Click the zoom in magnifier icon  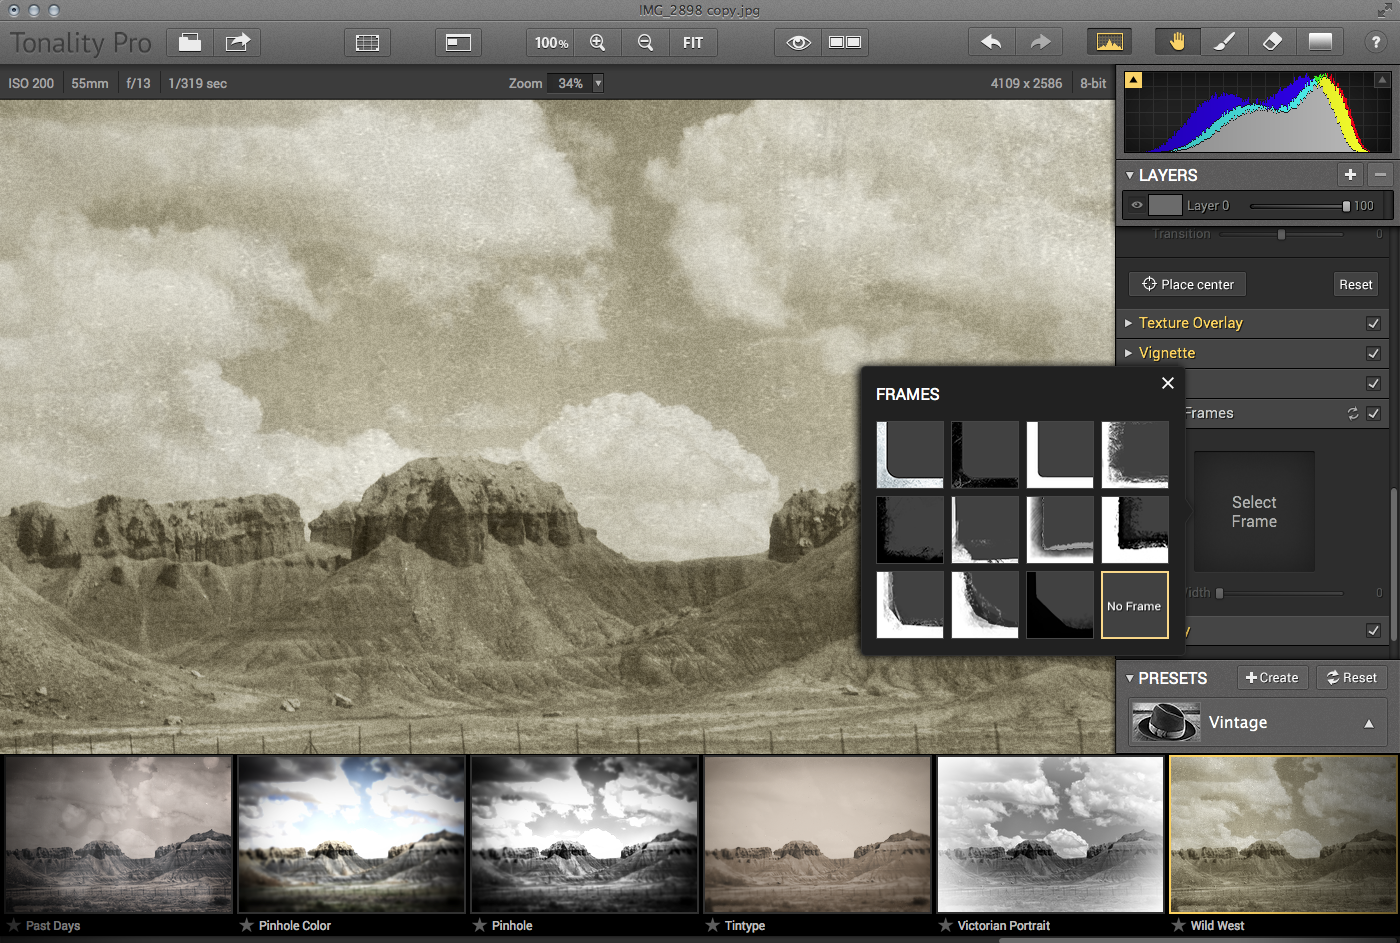click(x=597, y=42)
